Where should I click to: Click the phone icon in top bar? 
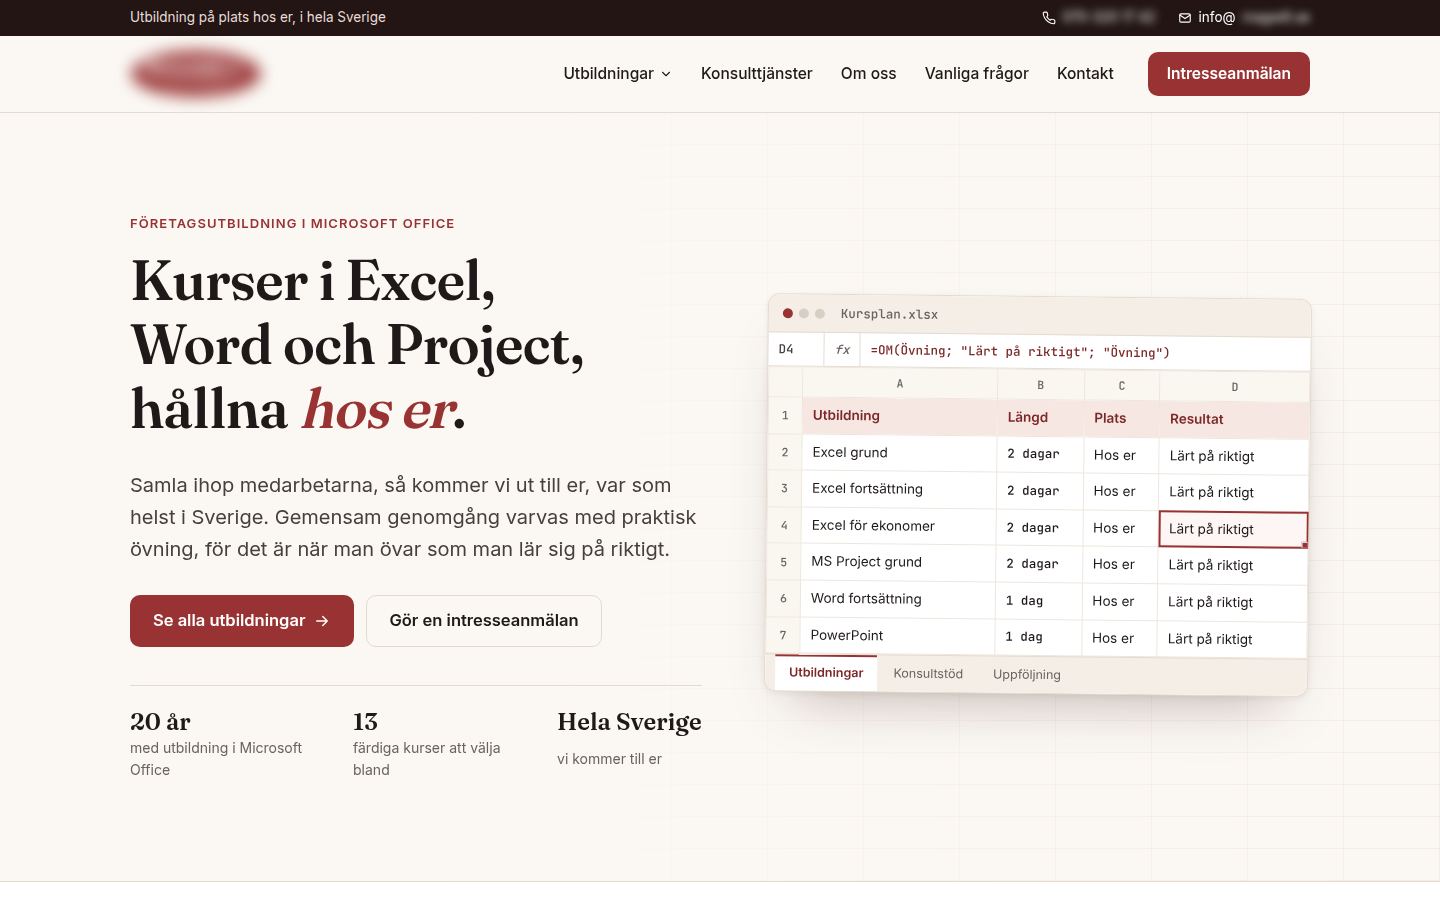point(1049,18)
